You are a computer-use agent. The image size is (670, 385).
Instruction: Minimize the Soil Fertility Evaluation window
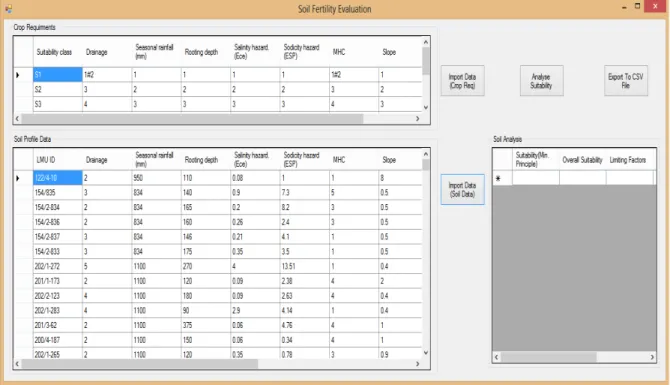tap(624, 7)
